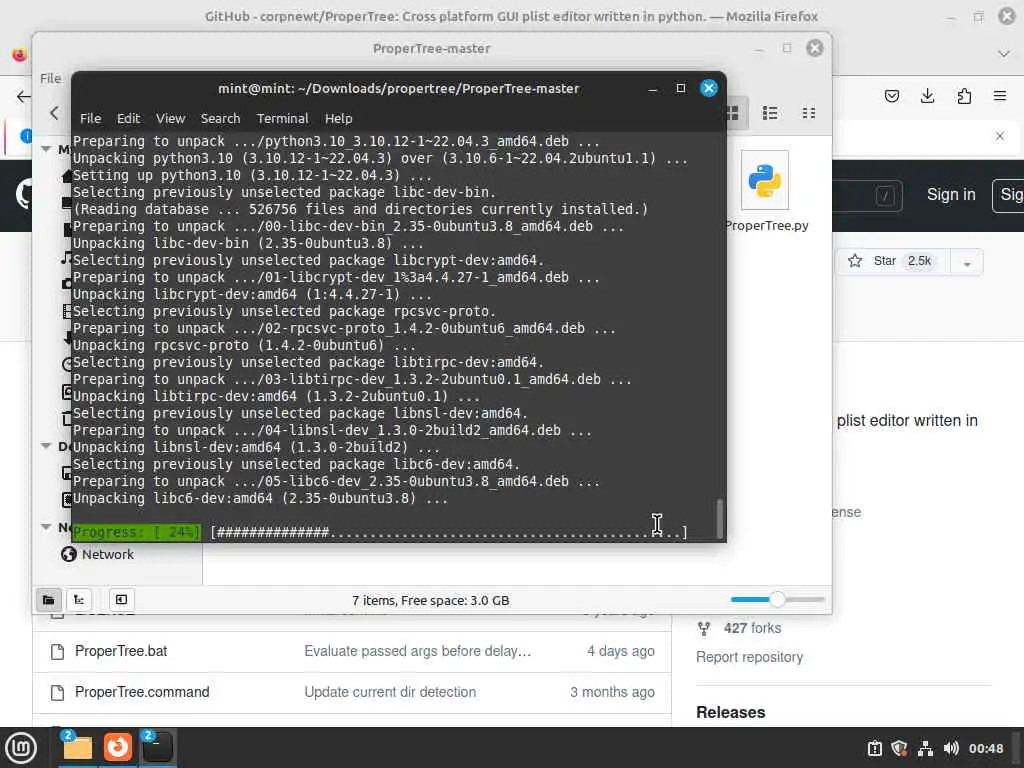Open the Linux Mint start menu
The image size is (1024, 768).
[21, 748]
